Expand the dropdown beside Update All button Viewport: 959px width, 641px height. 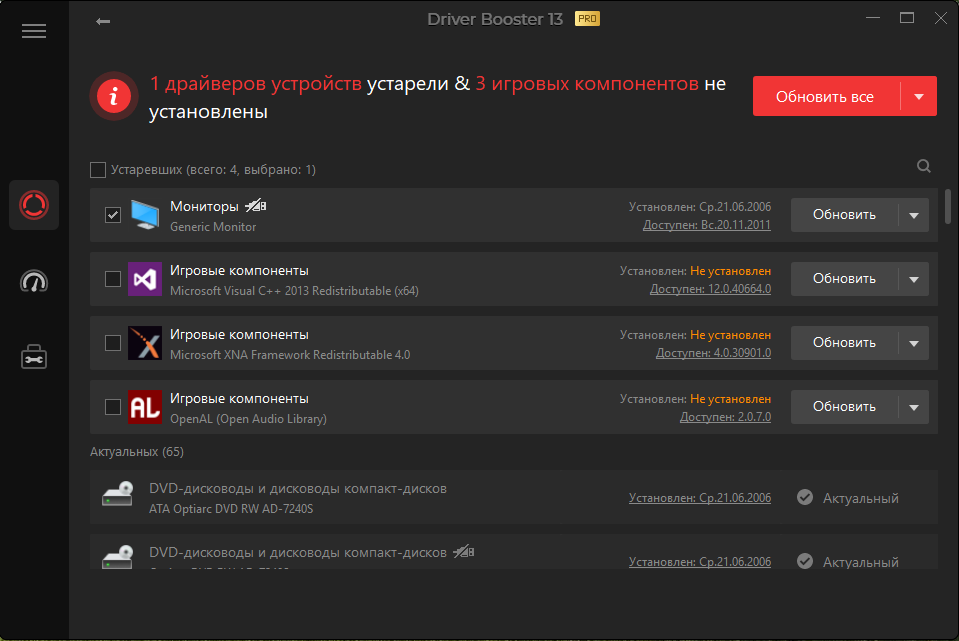[x=919, y=97]
